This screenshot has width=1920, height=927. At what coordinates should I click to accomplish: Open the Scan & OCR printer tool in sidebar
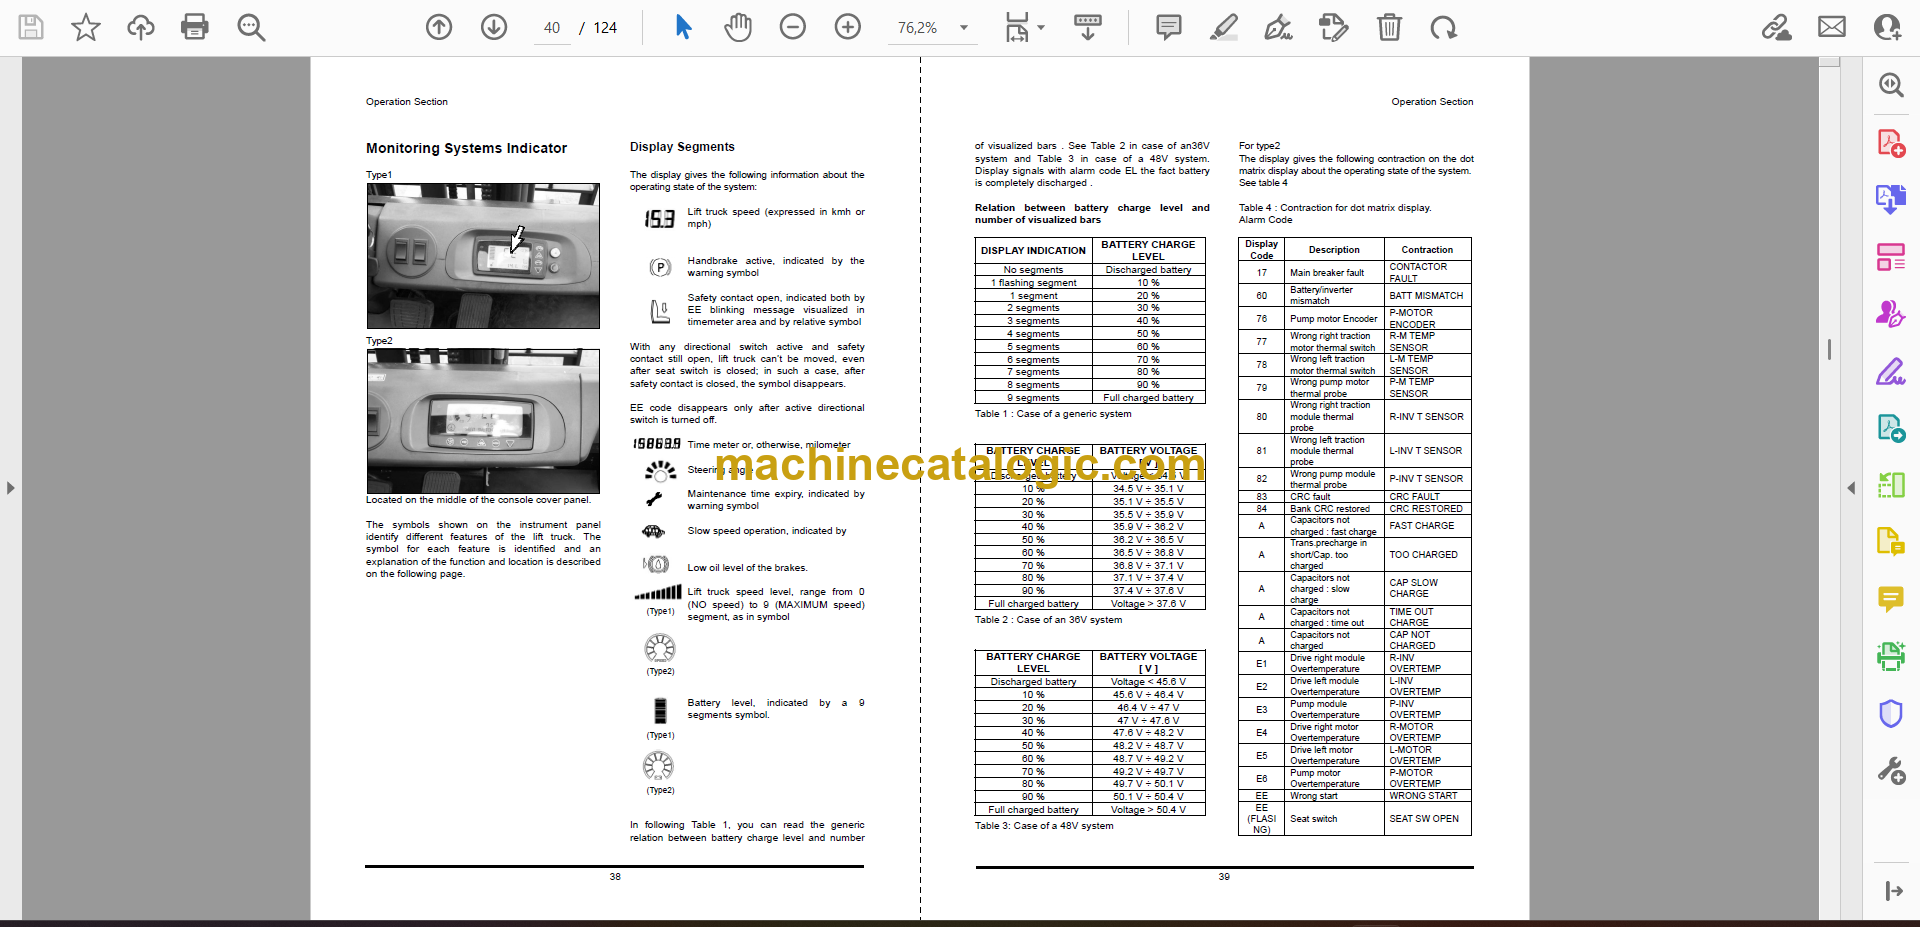tap(1890, 656)
